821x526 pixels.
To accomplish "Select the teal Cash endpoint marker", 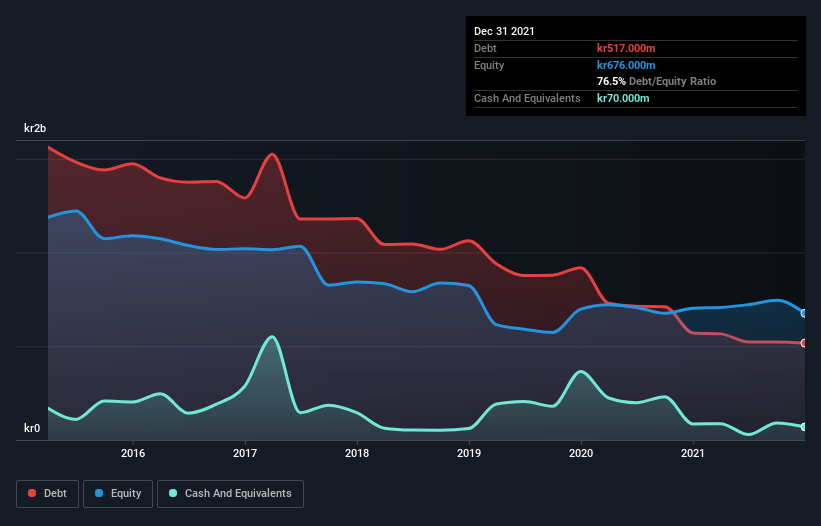I will (804, 427).
